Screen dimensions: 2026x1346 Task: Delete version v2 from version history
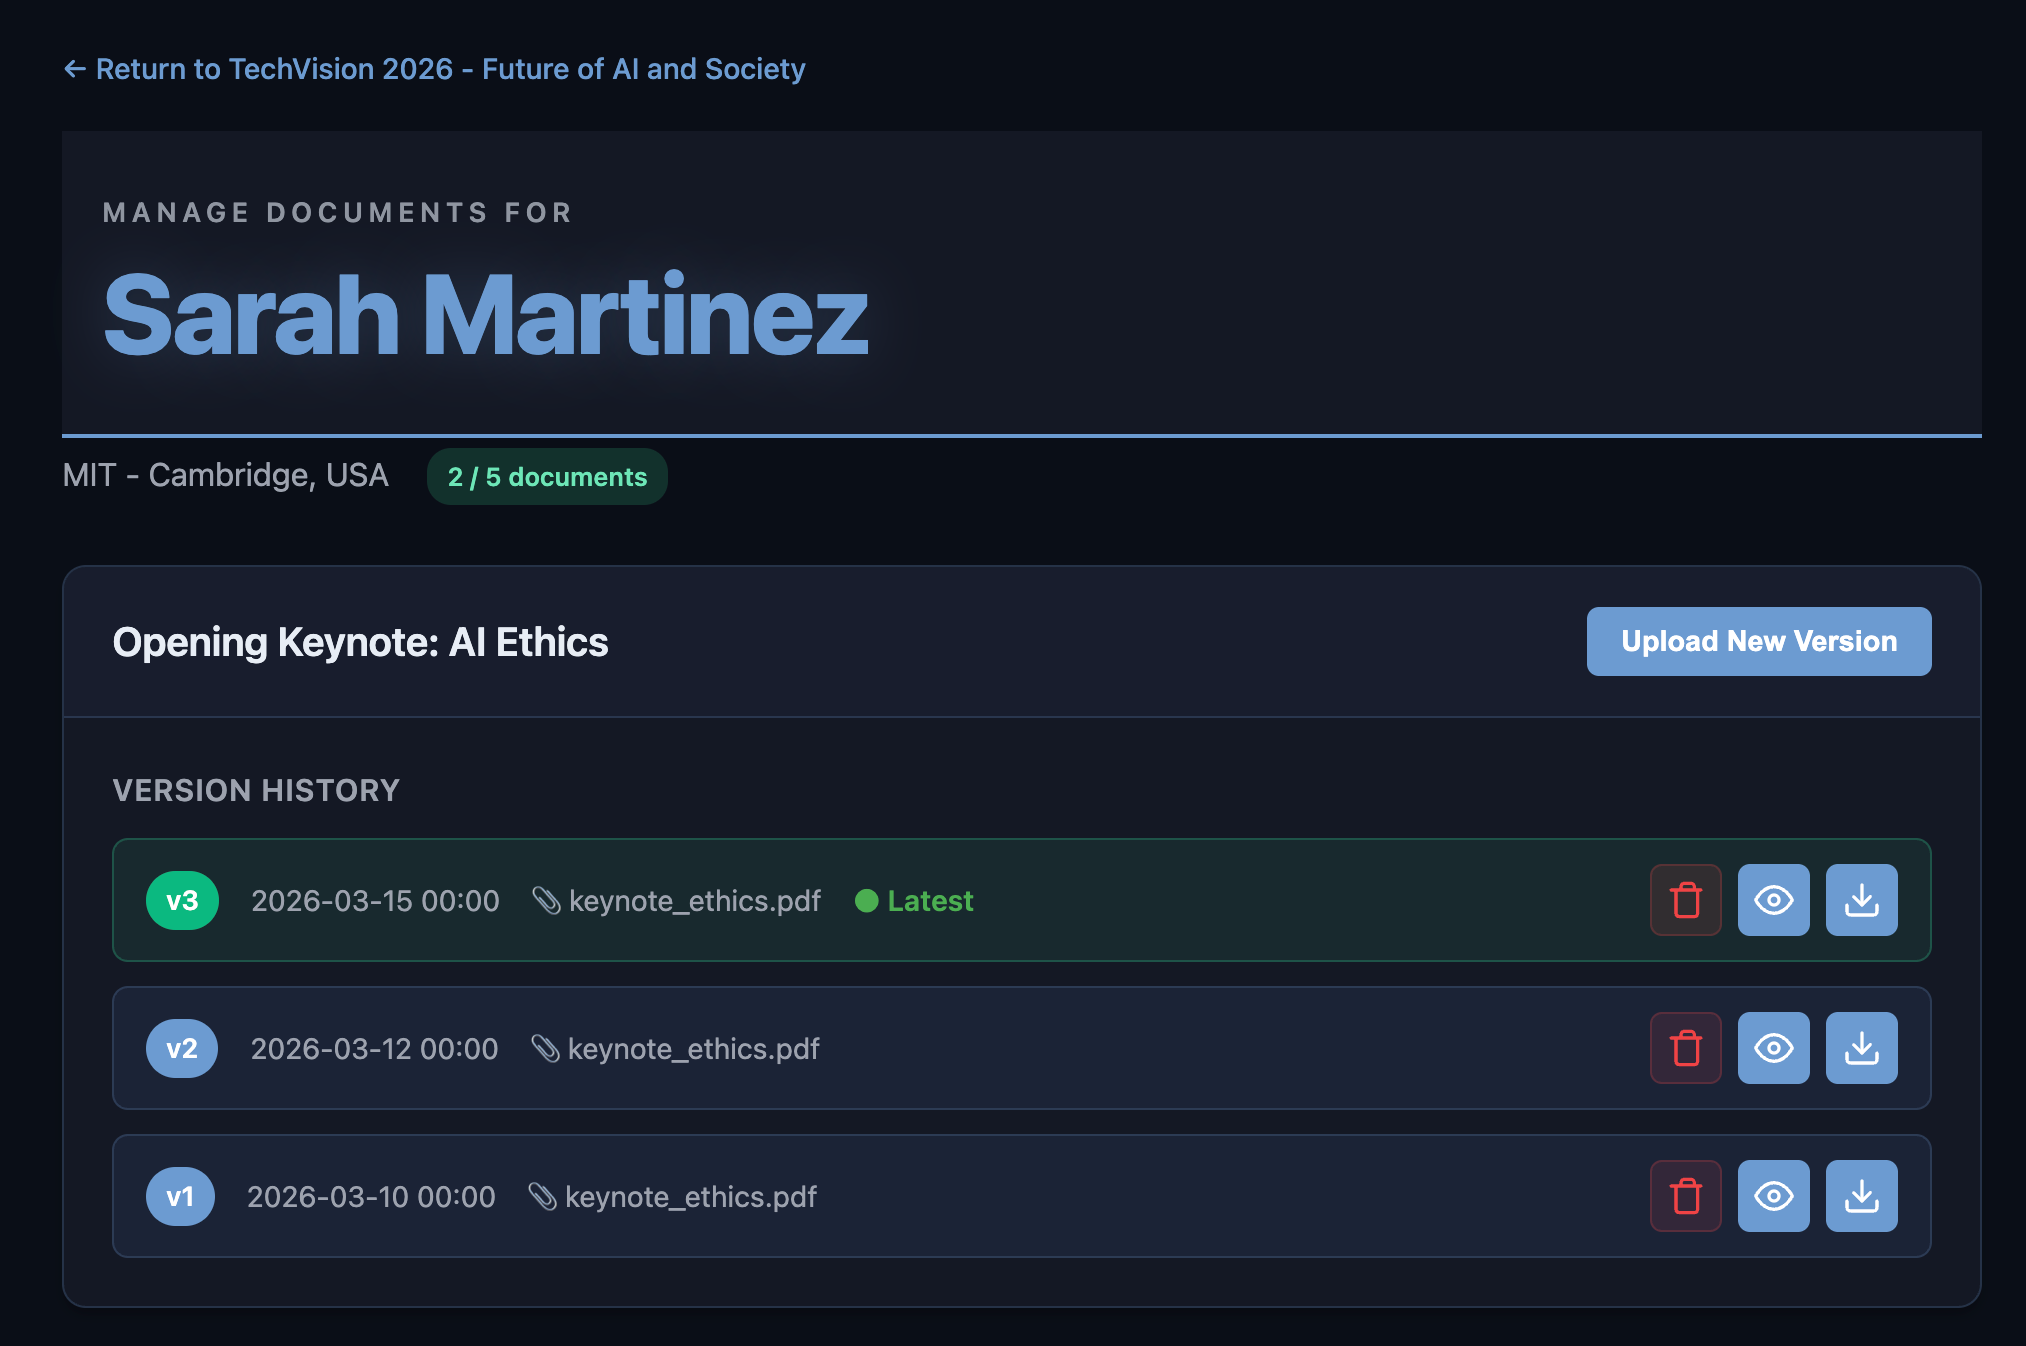coord(1685,1048)
